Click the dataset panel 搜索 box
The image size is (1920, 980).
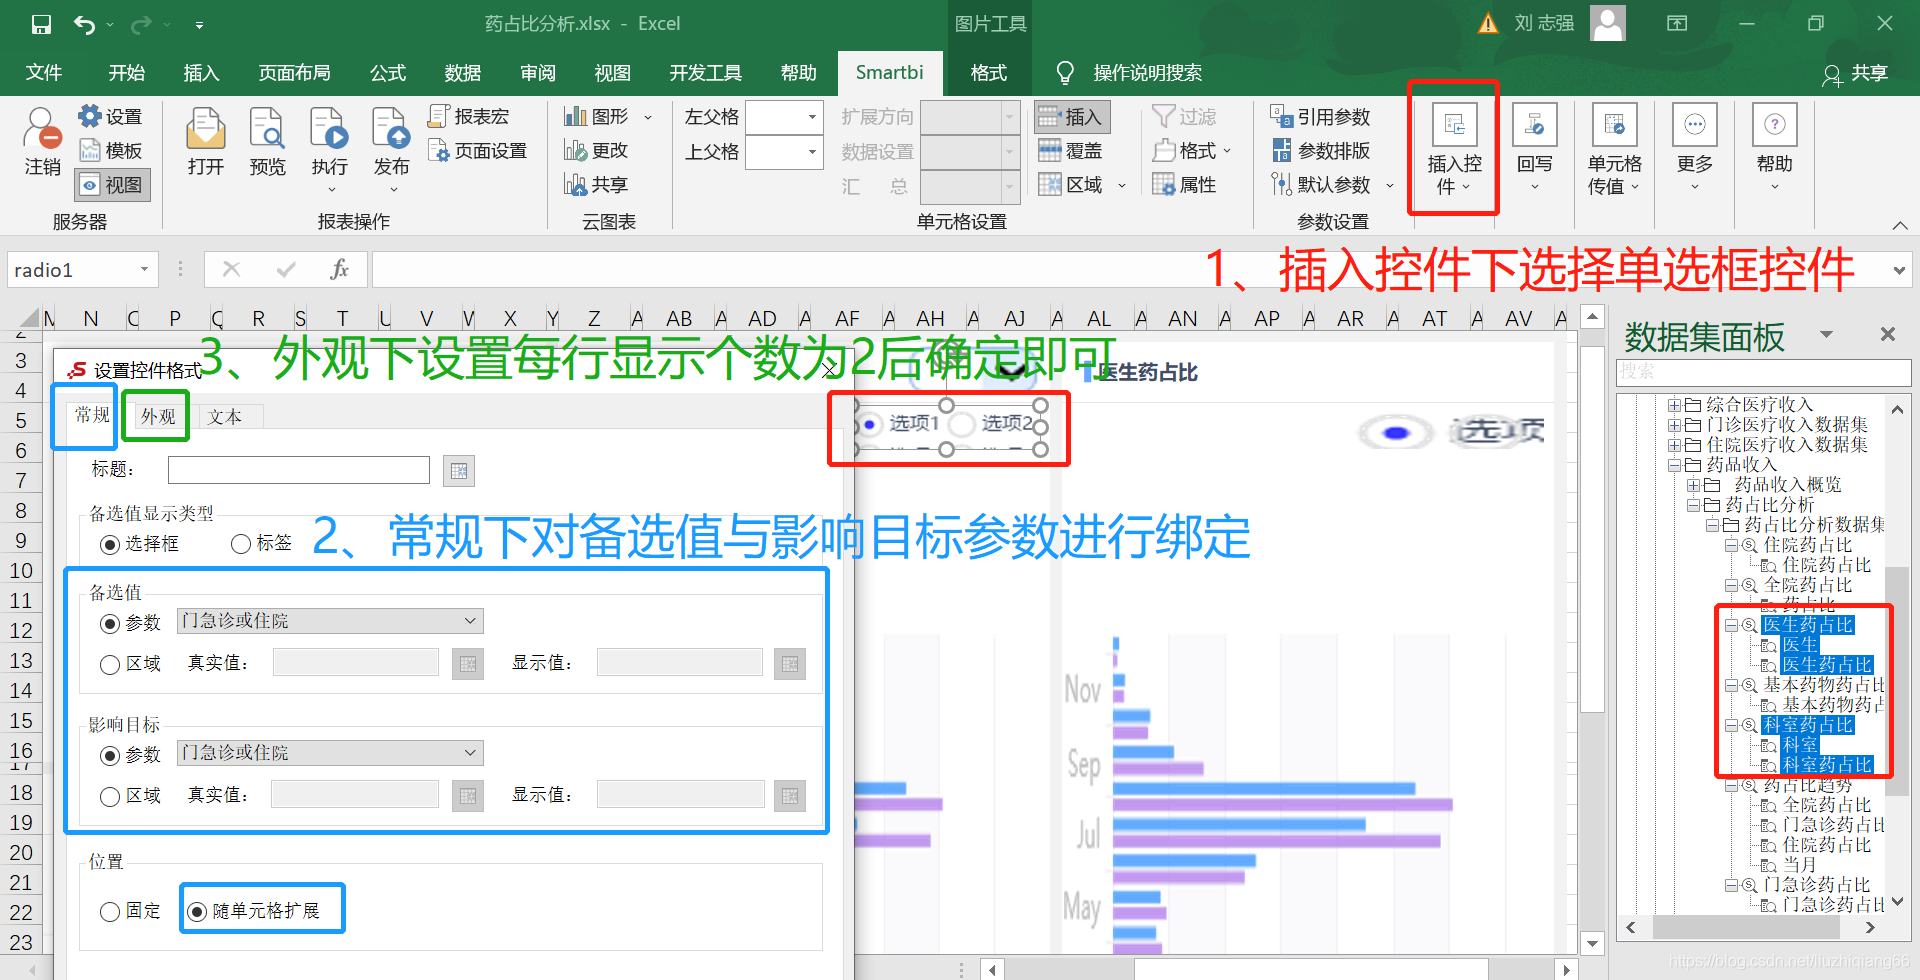tap(1763, 372)
